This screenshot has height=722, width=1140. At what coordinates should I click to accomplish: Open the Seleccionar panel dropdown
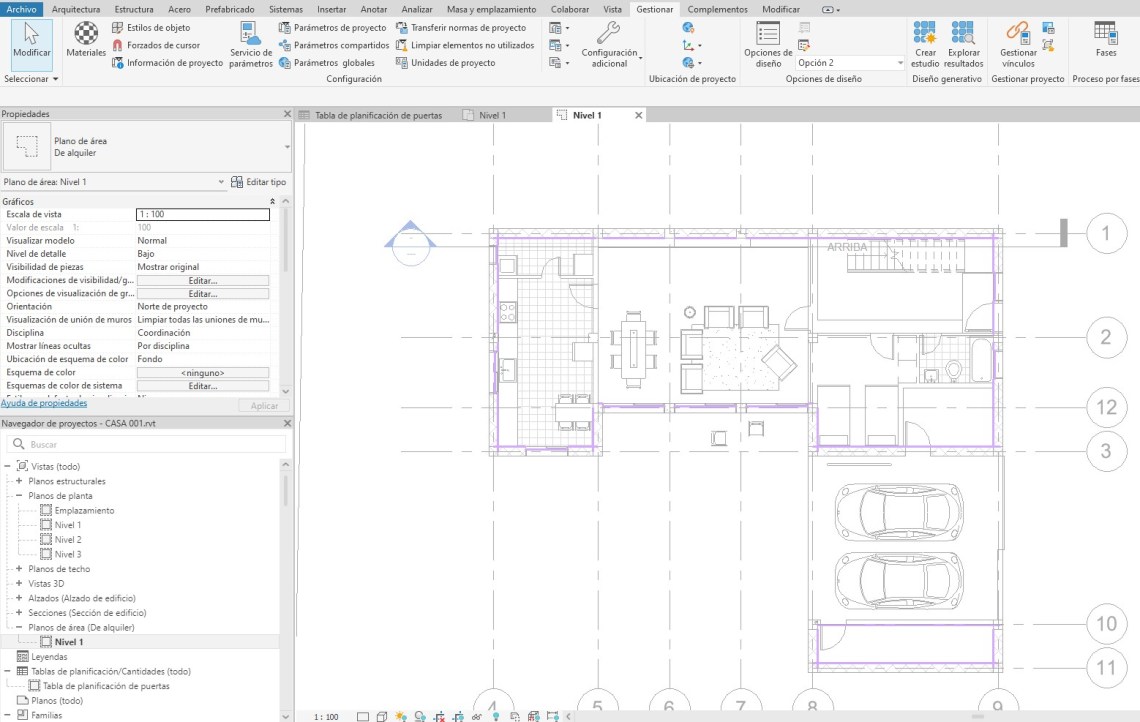[32, 78]
